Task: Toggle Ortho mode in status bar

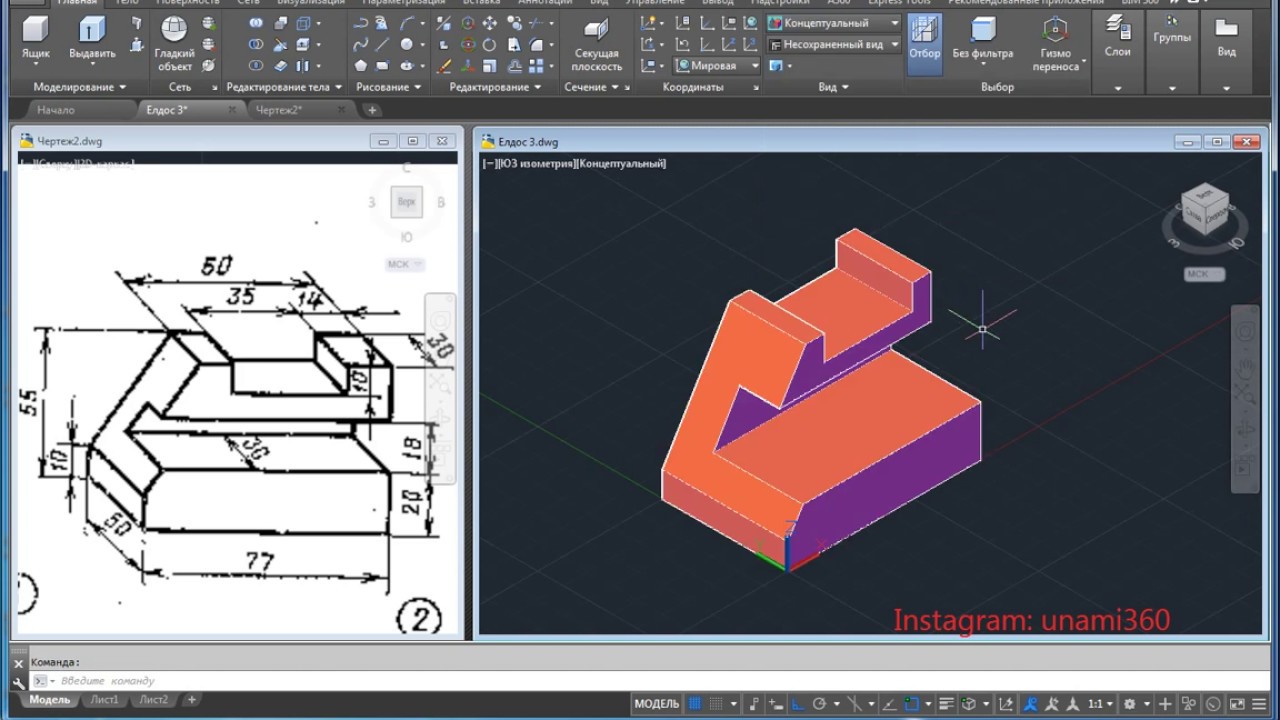Action: click(797, 704)
